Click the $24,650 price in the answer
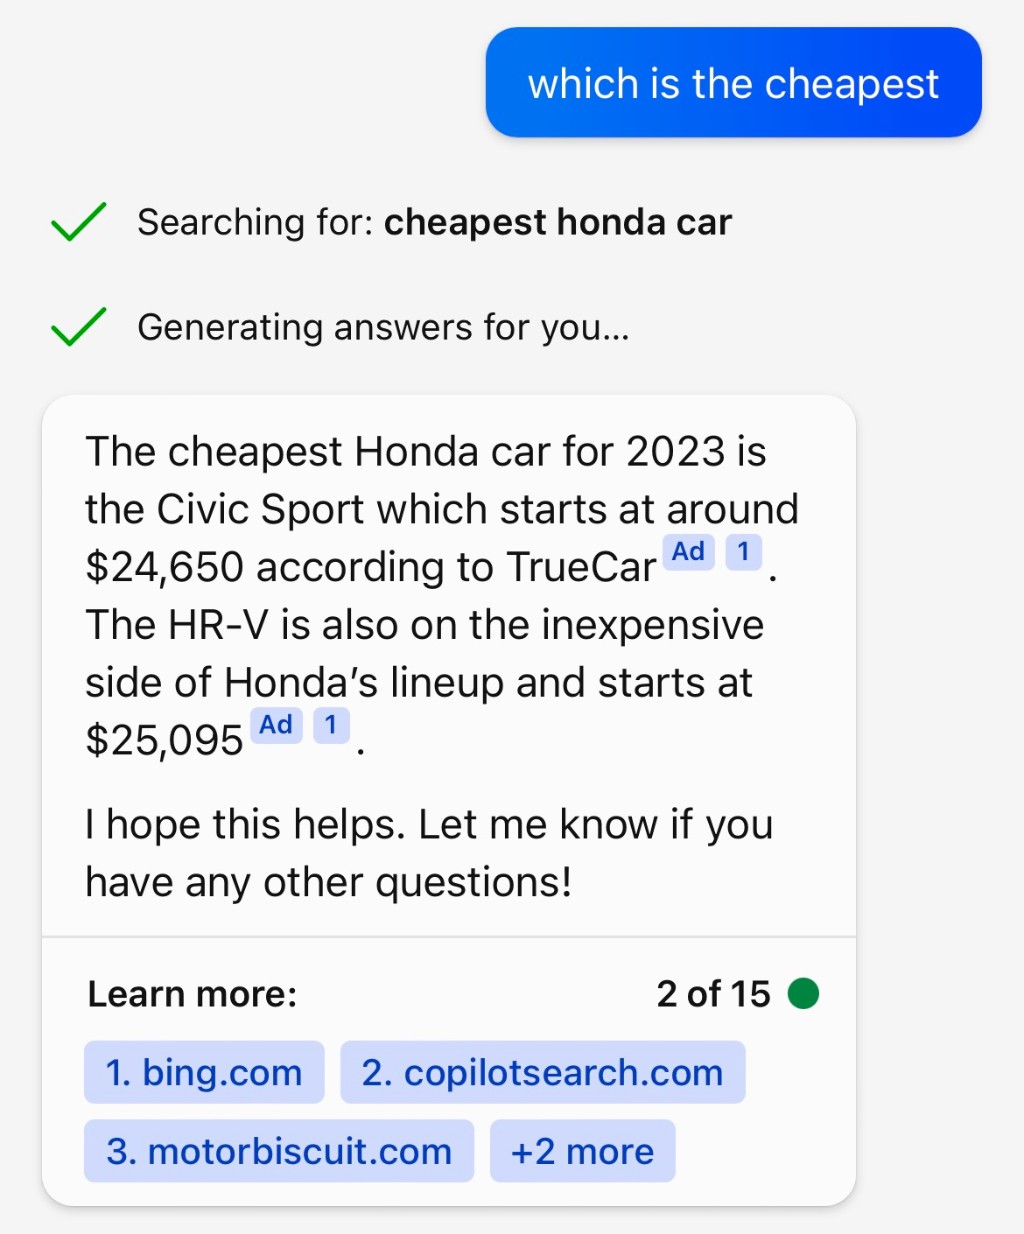The width and height of the screenshot is (1024, 1234). 164,567
